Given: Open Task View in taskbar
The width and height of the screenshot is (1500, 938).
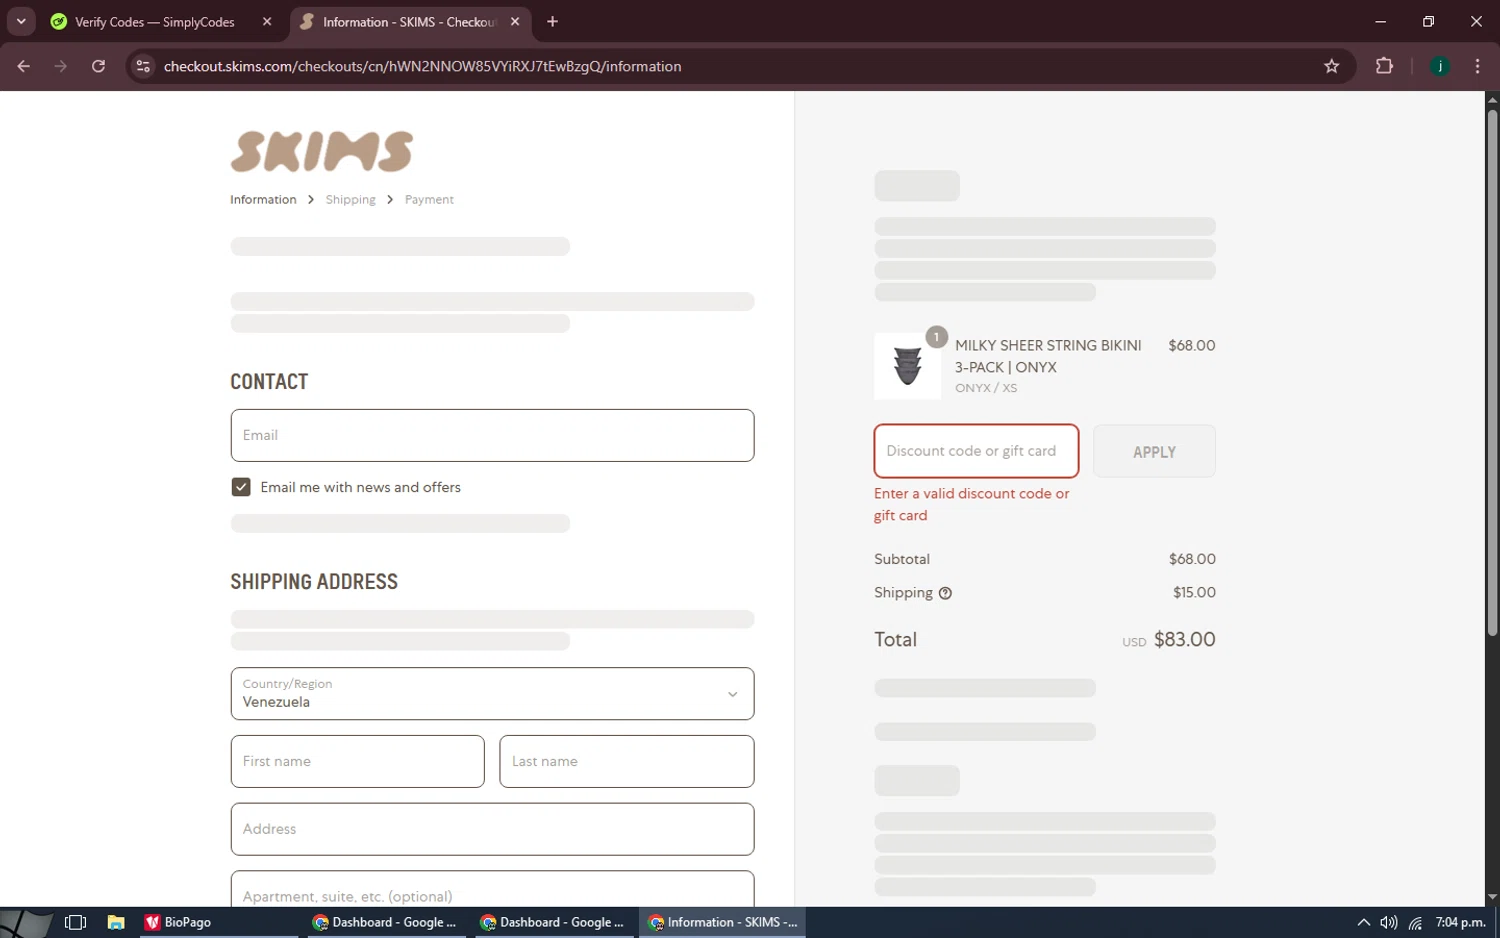Looking at the screenshot, I should coord(75,922).
